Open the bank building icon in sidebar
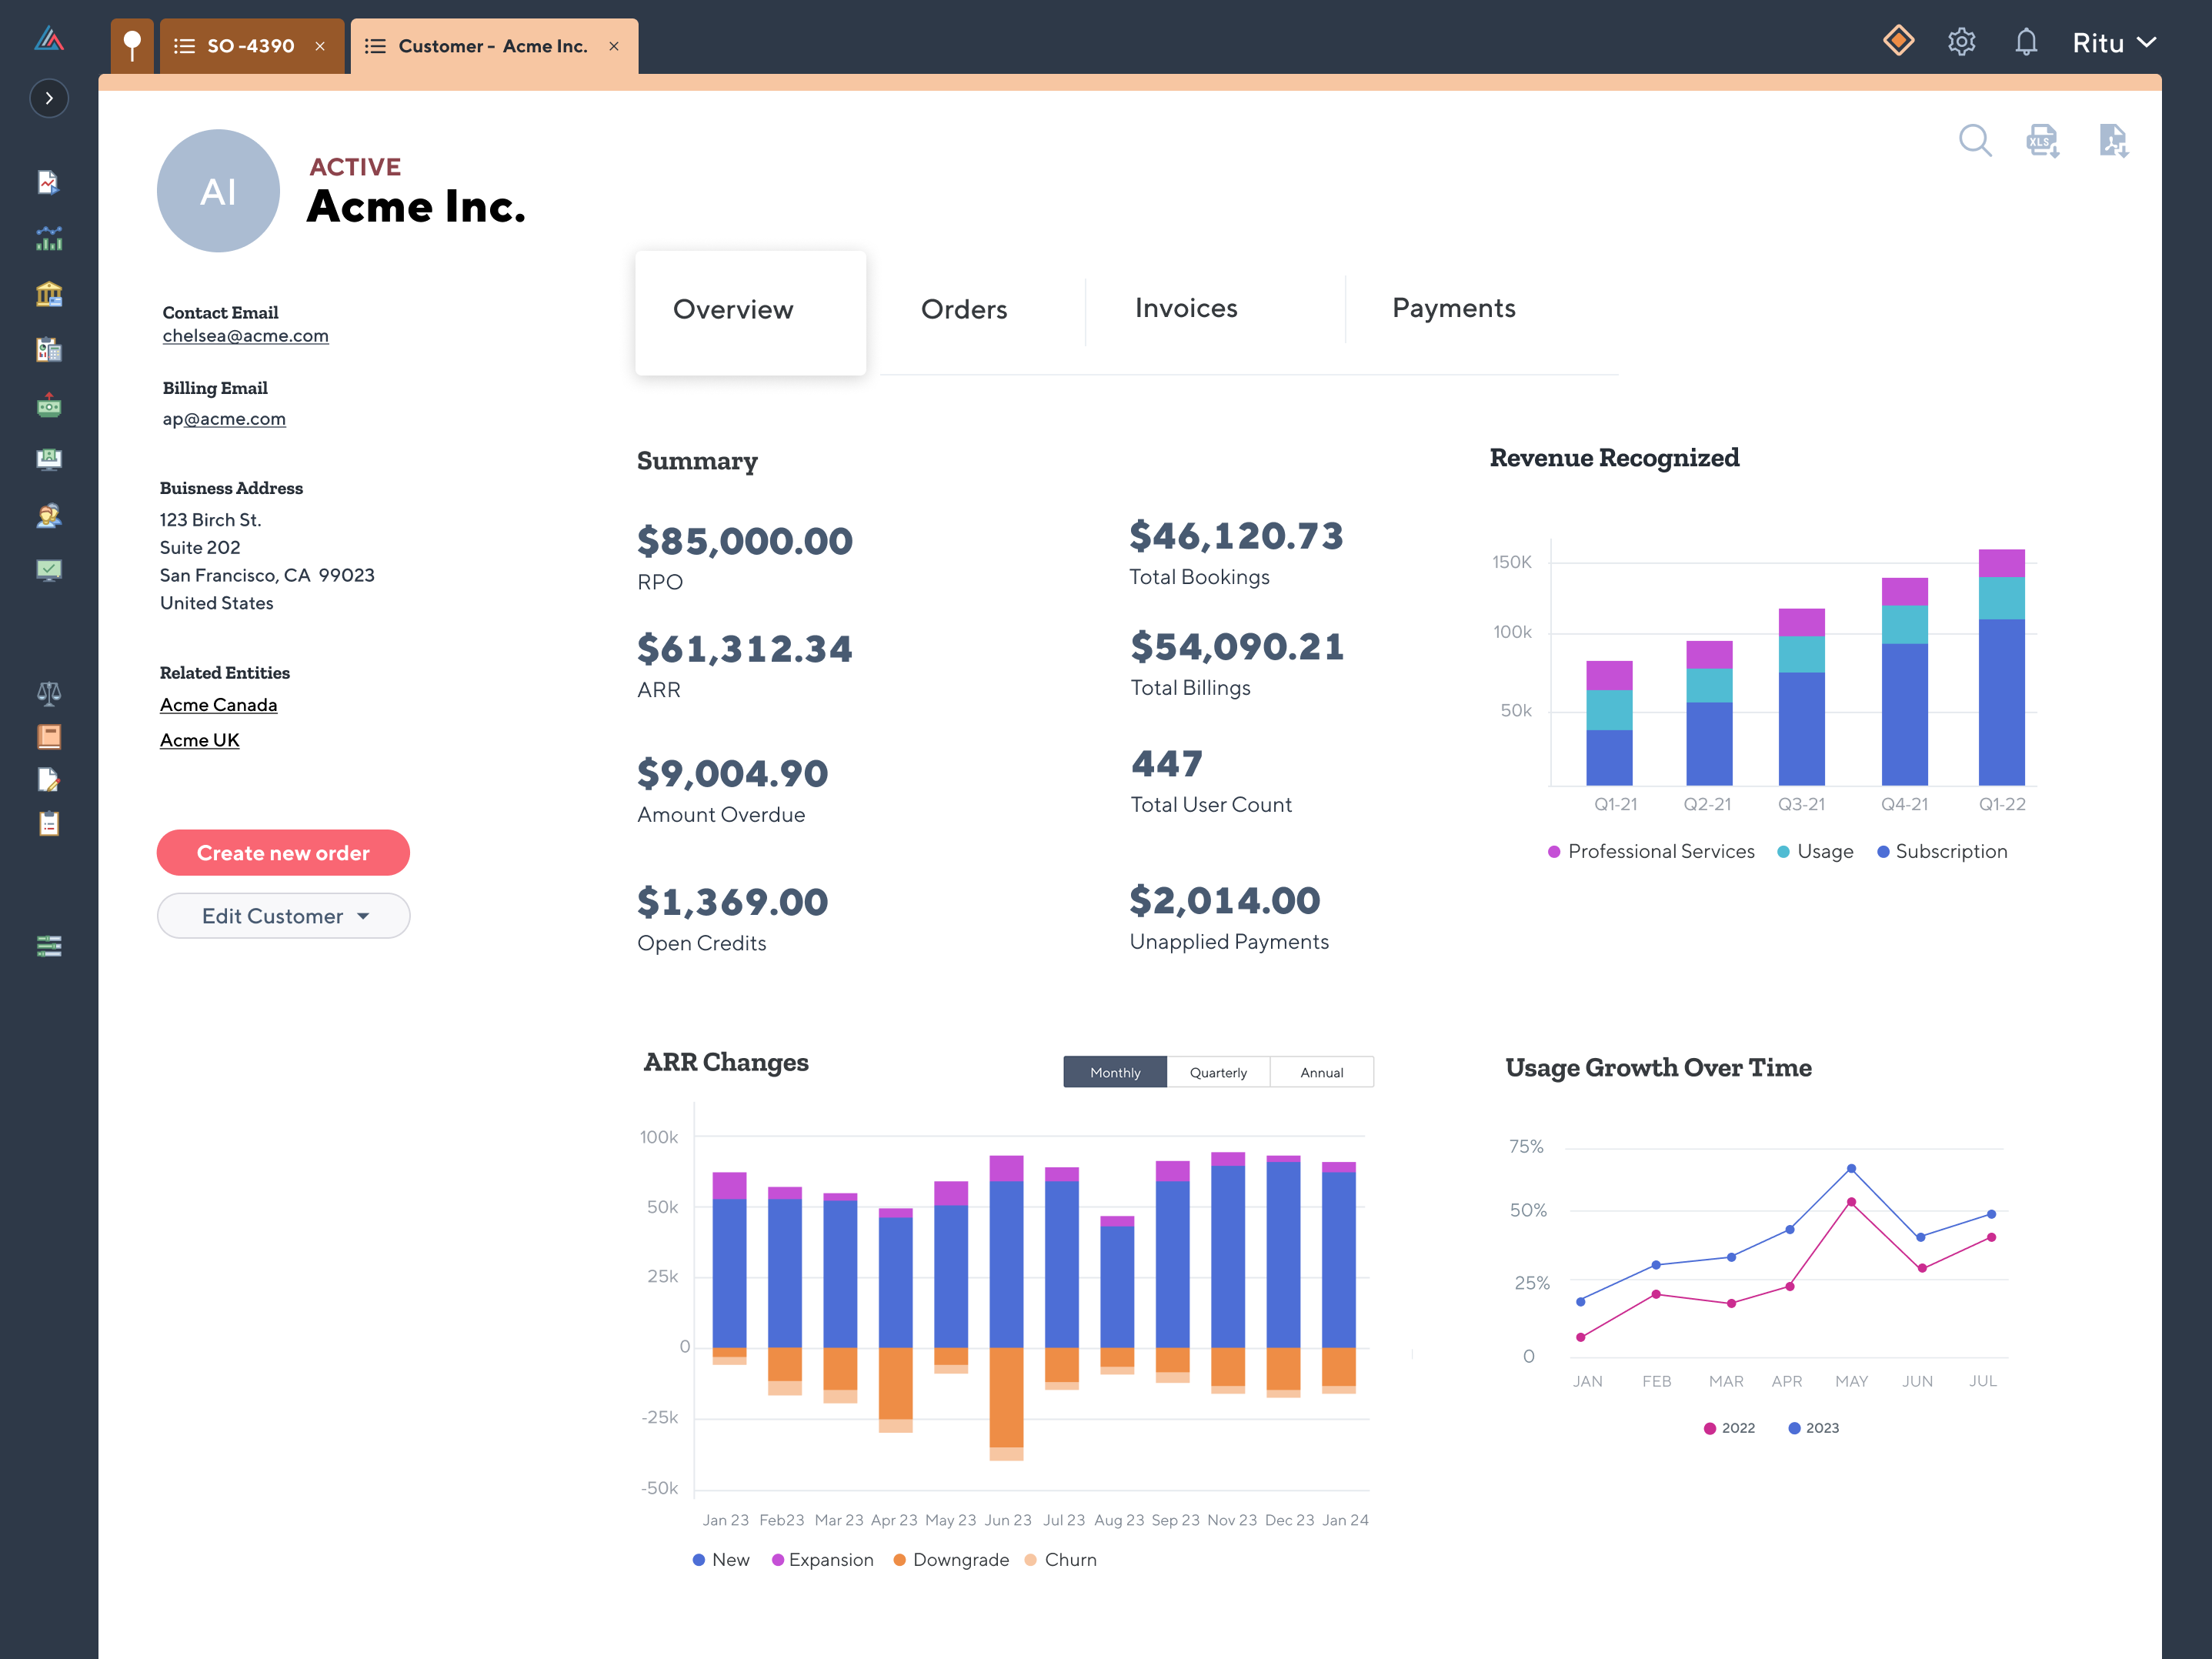 (x=48, y=294)
